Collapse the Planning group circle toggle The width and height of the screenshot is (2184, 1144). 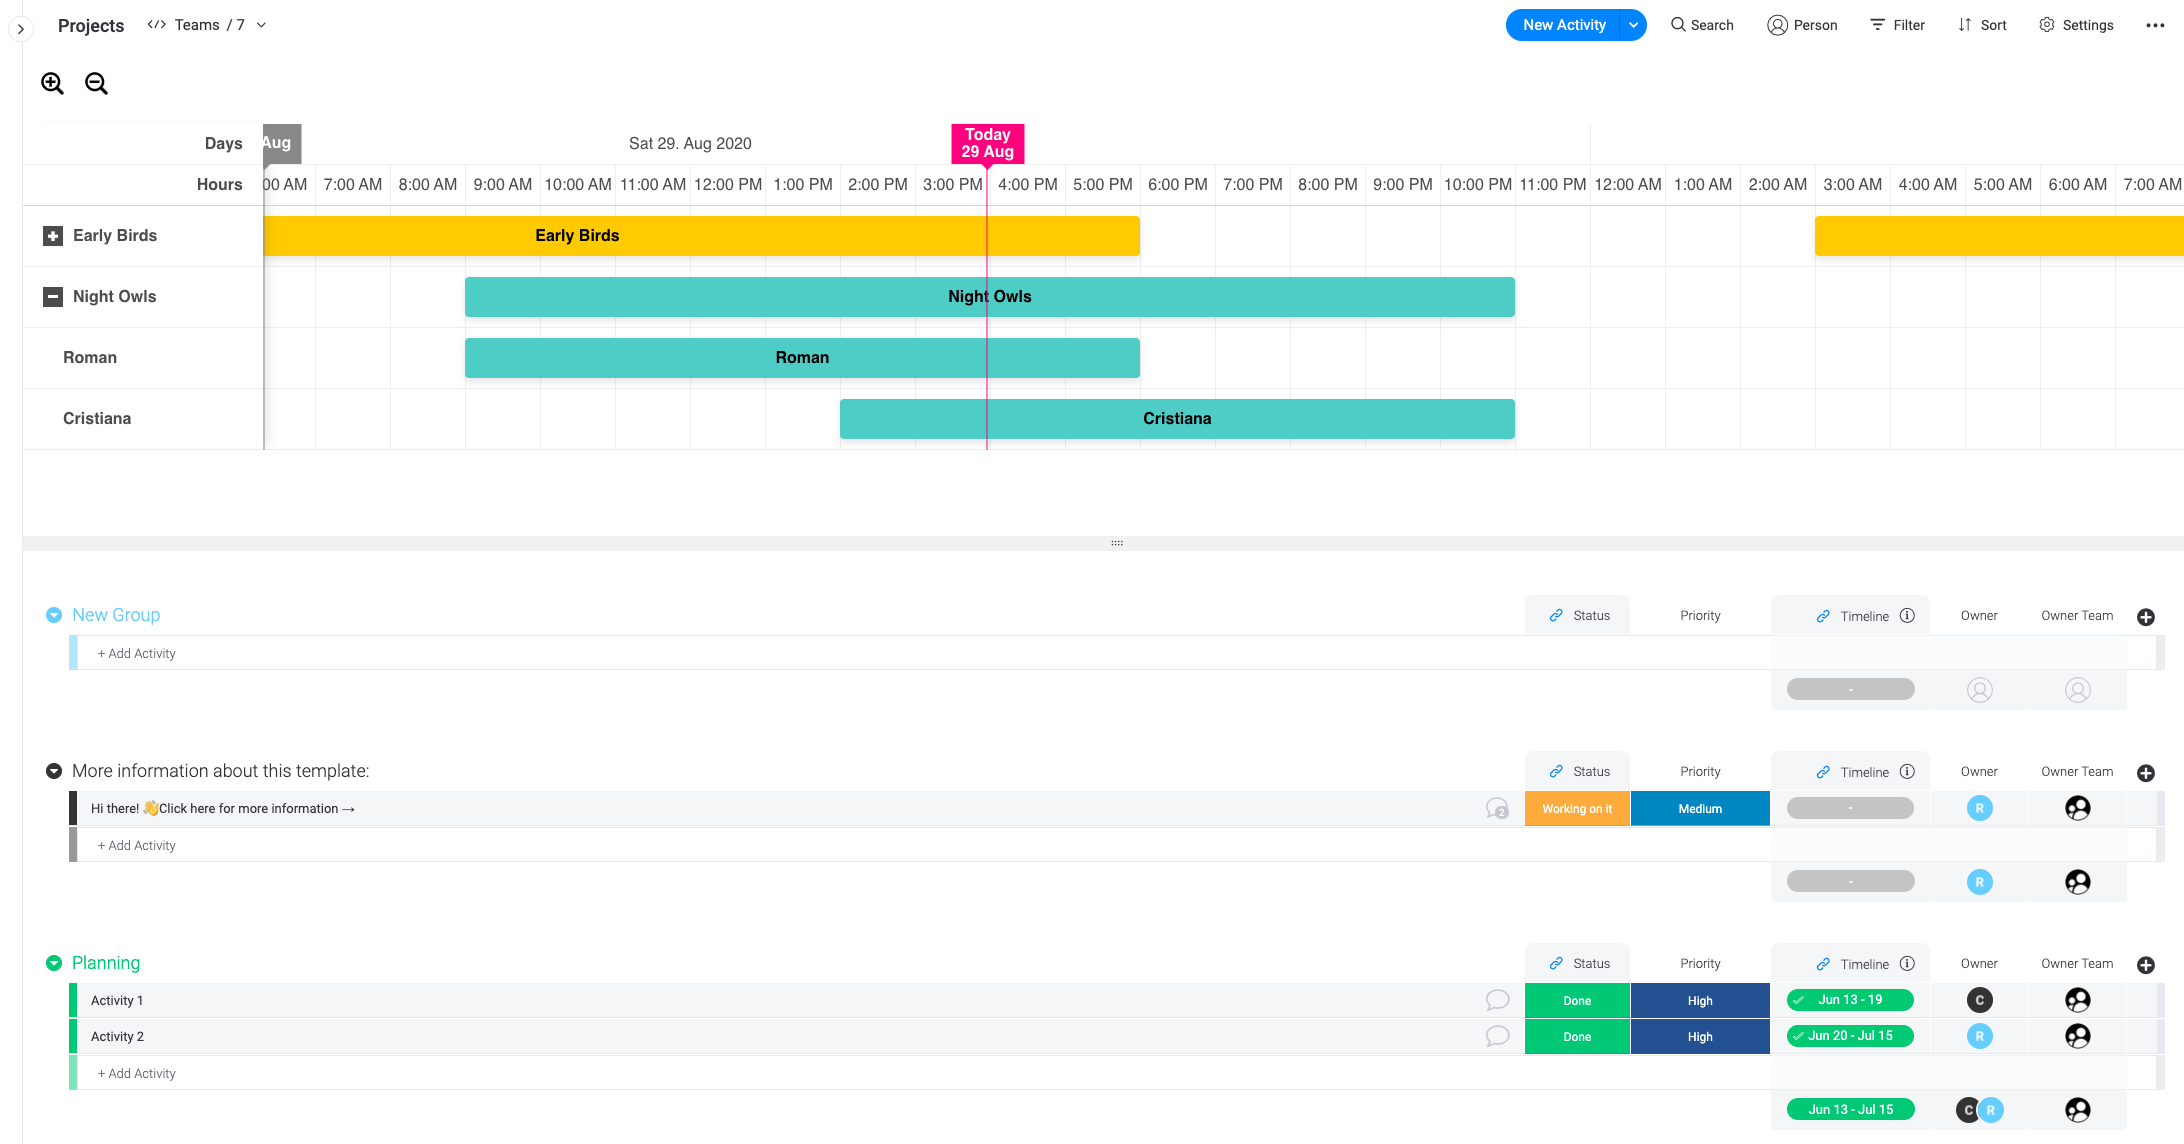[x=54, y=963]
